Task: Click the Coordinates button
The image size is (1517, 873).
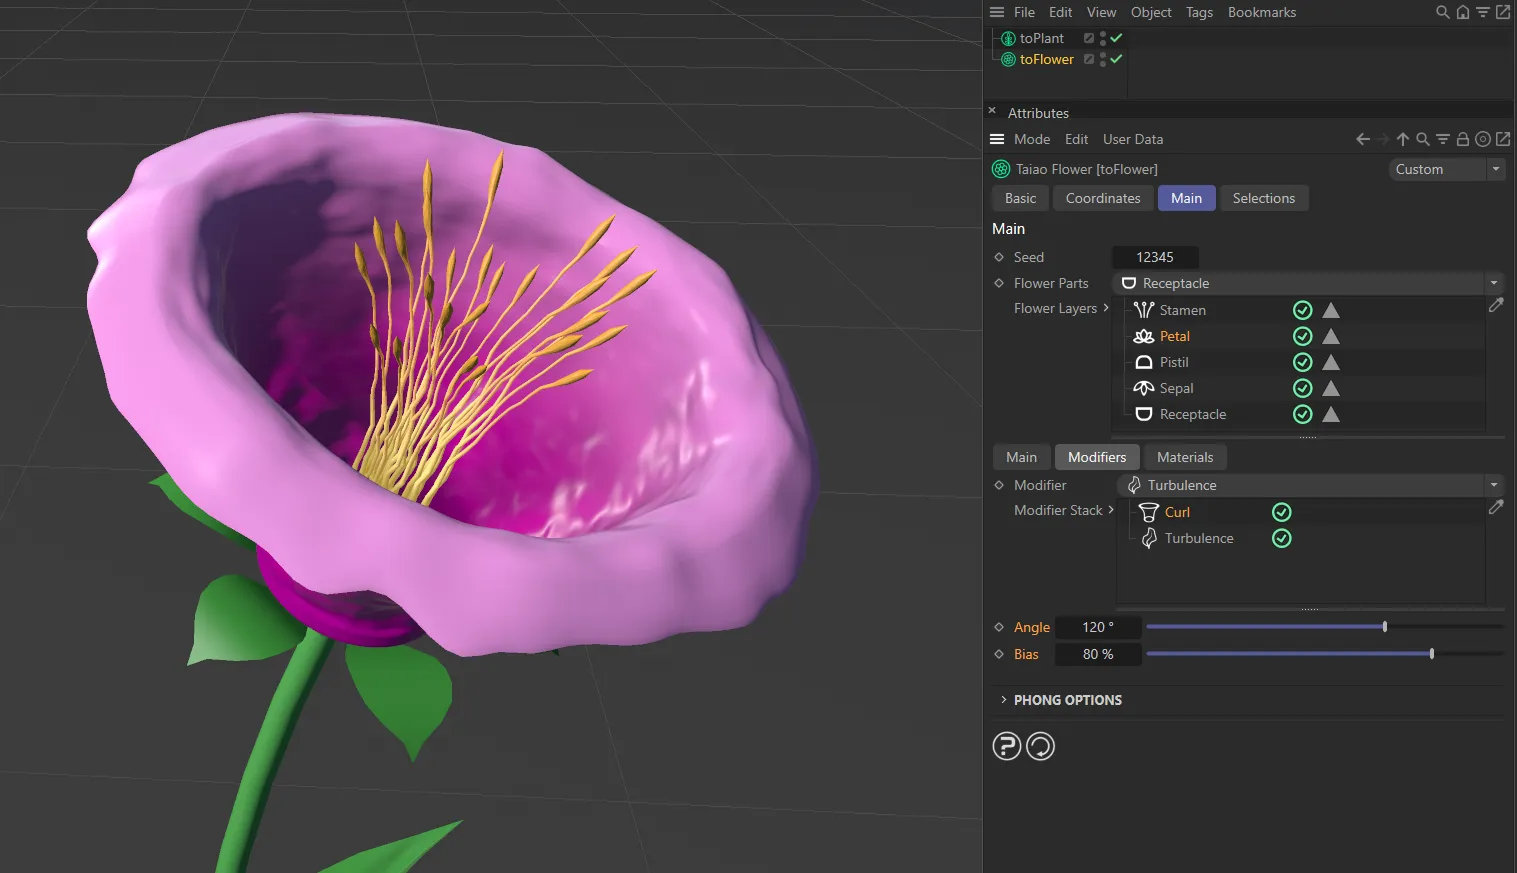Action: [1102, 198]
